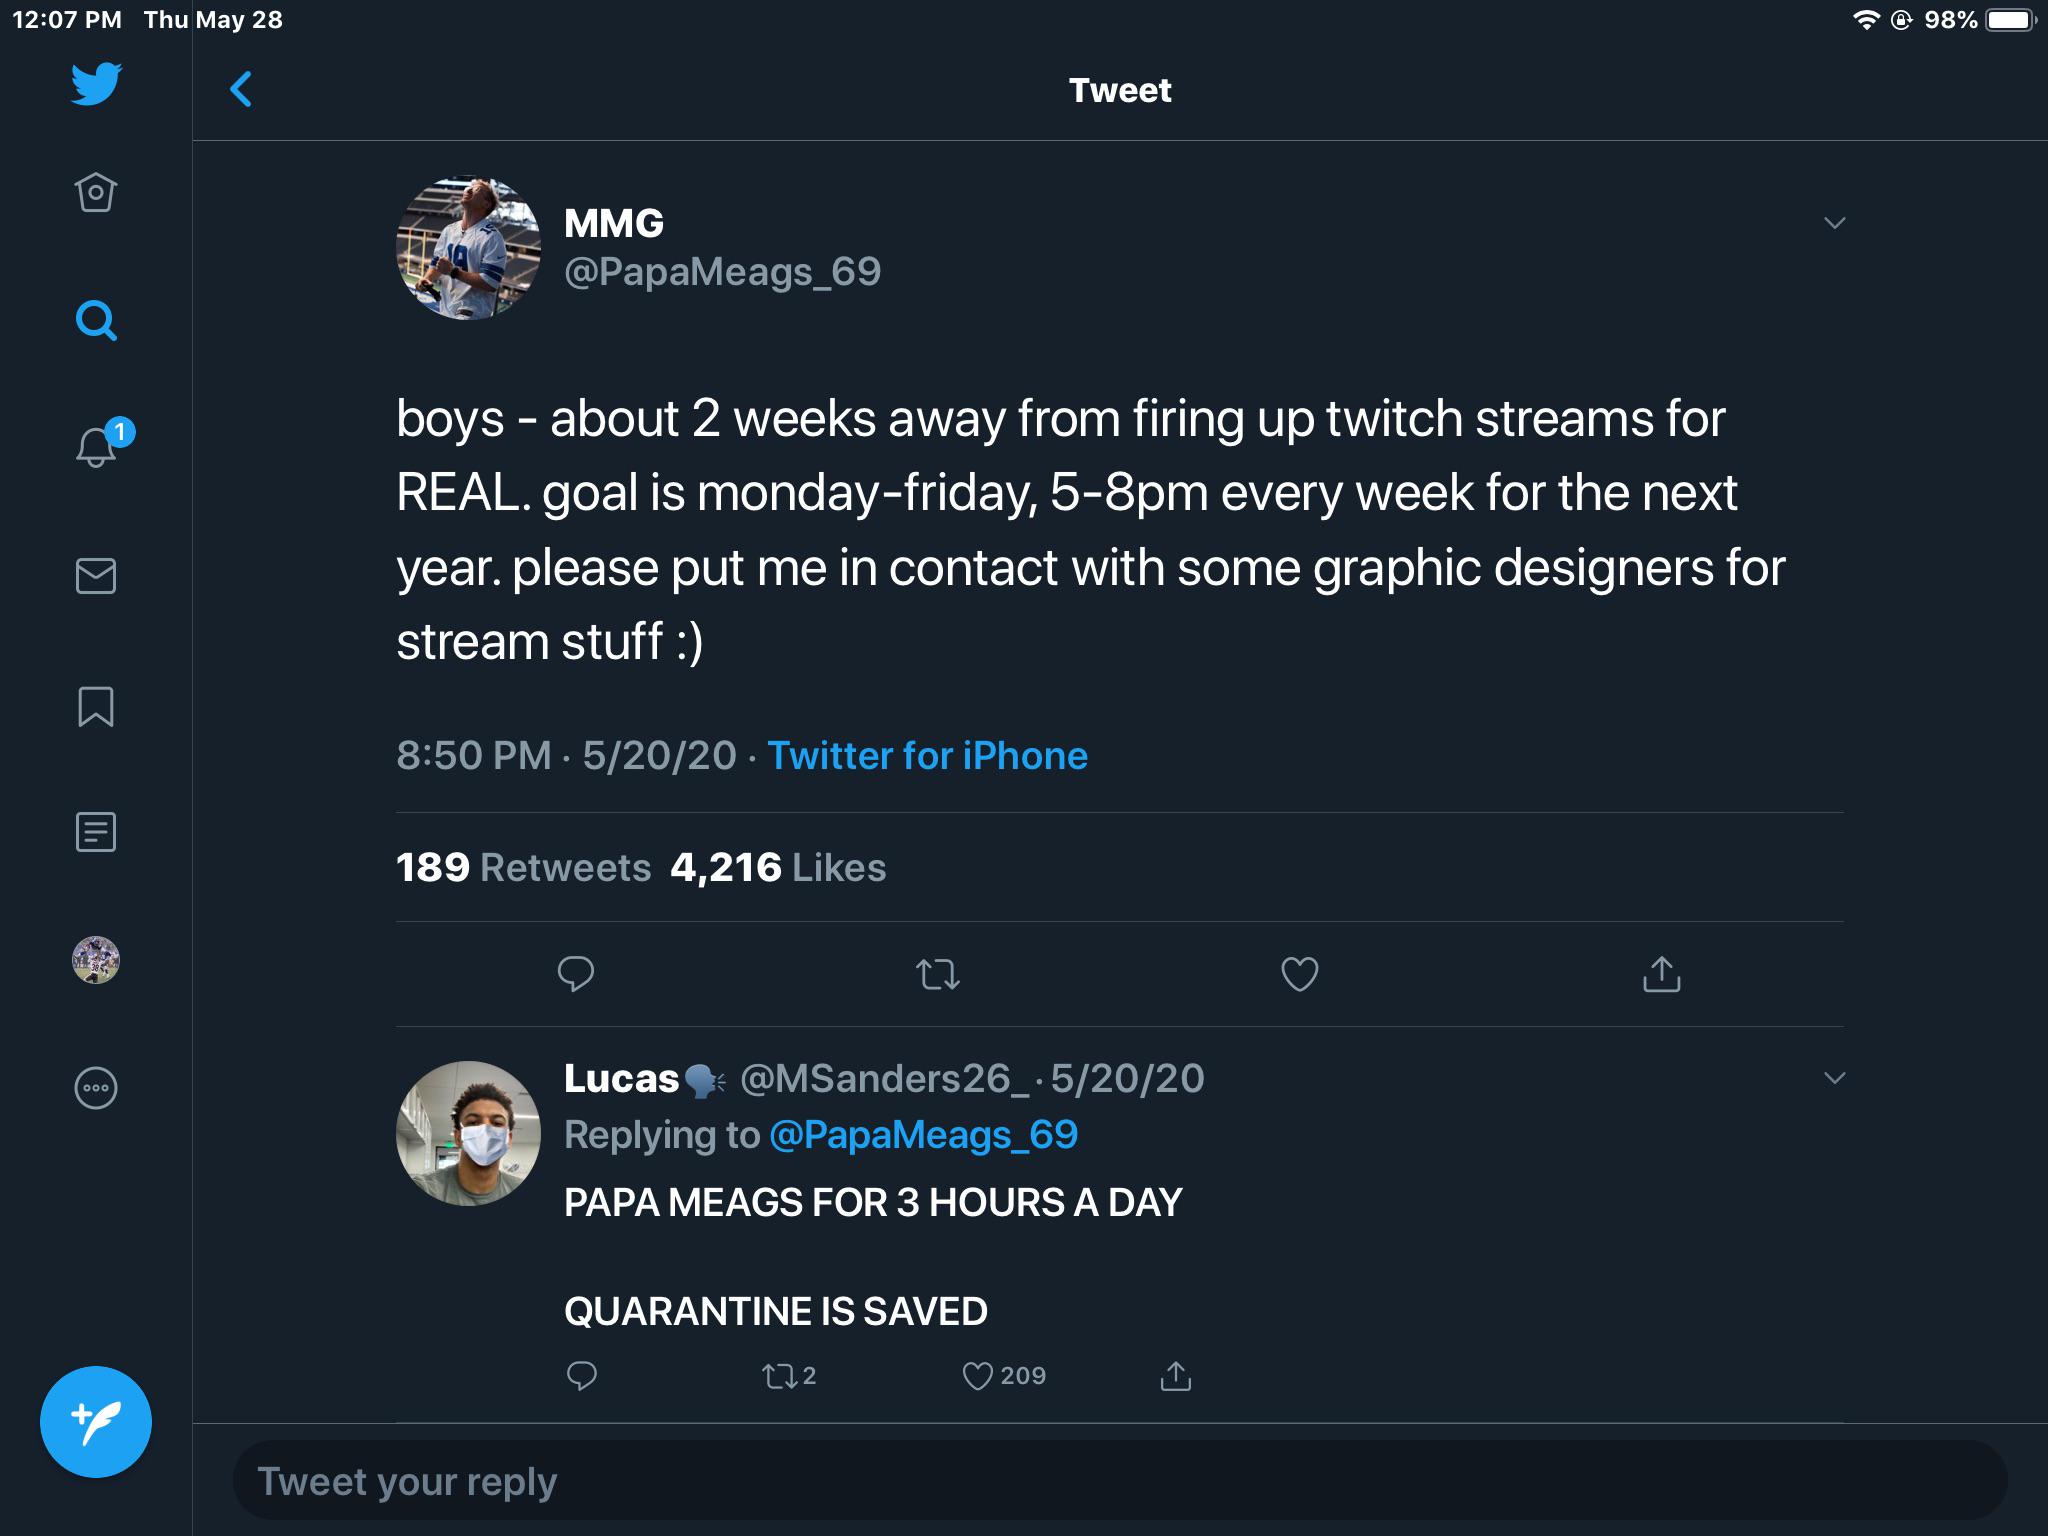Open Lists icon in sidebar
2048x1536 pixels.
(96, 832)
